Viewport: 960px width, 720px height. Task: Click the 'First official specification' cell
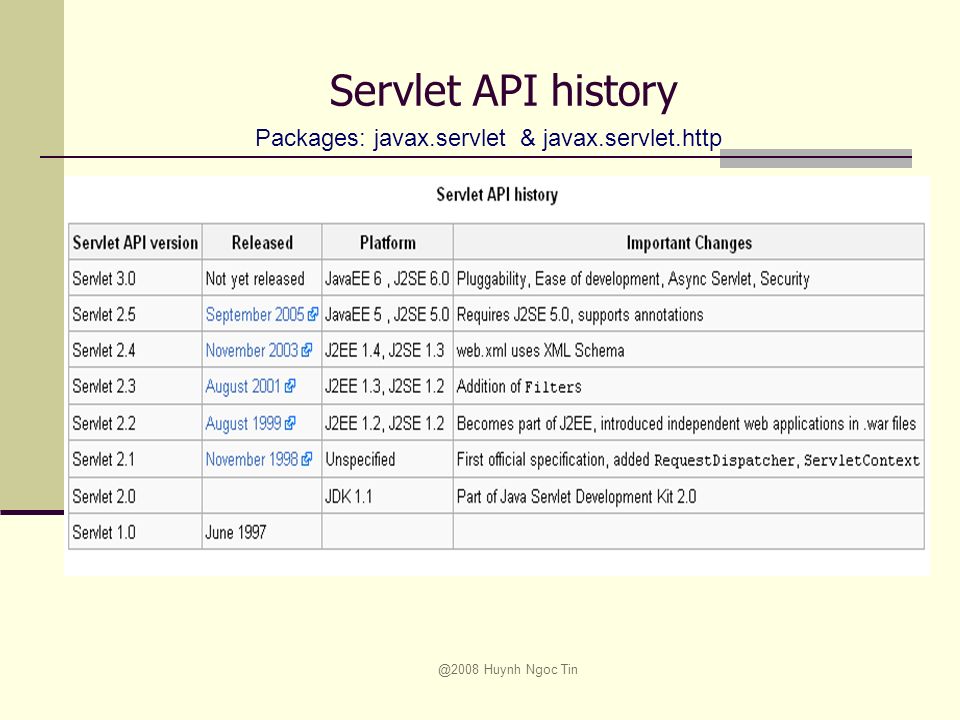point(689,459)
